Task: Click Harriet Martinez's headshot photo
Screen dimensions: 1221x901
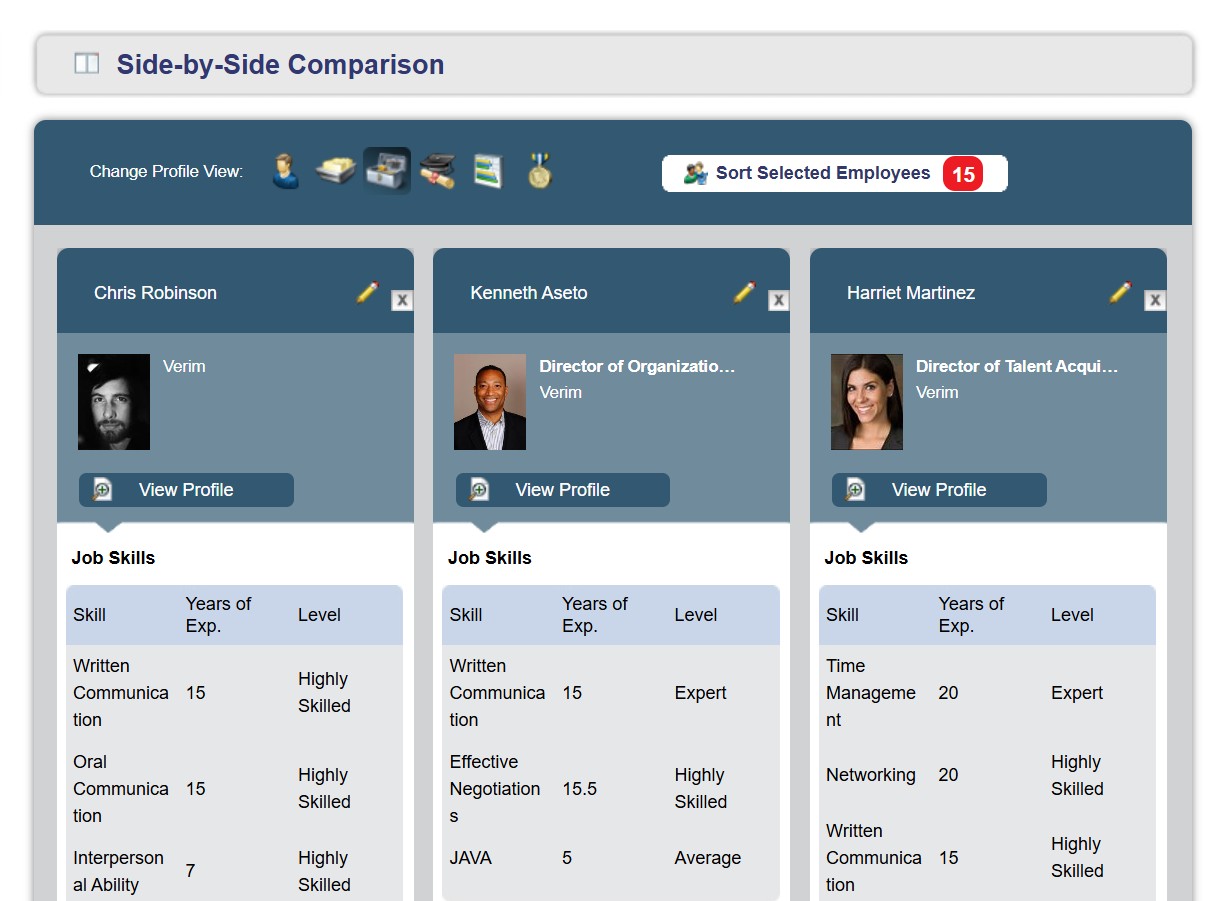Action: coord(867,402)
